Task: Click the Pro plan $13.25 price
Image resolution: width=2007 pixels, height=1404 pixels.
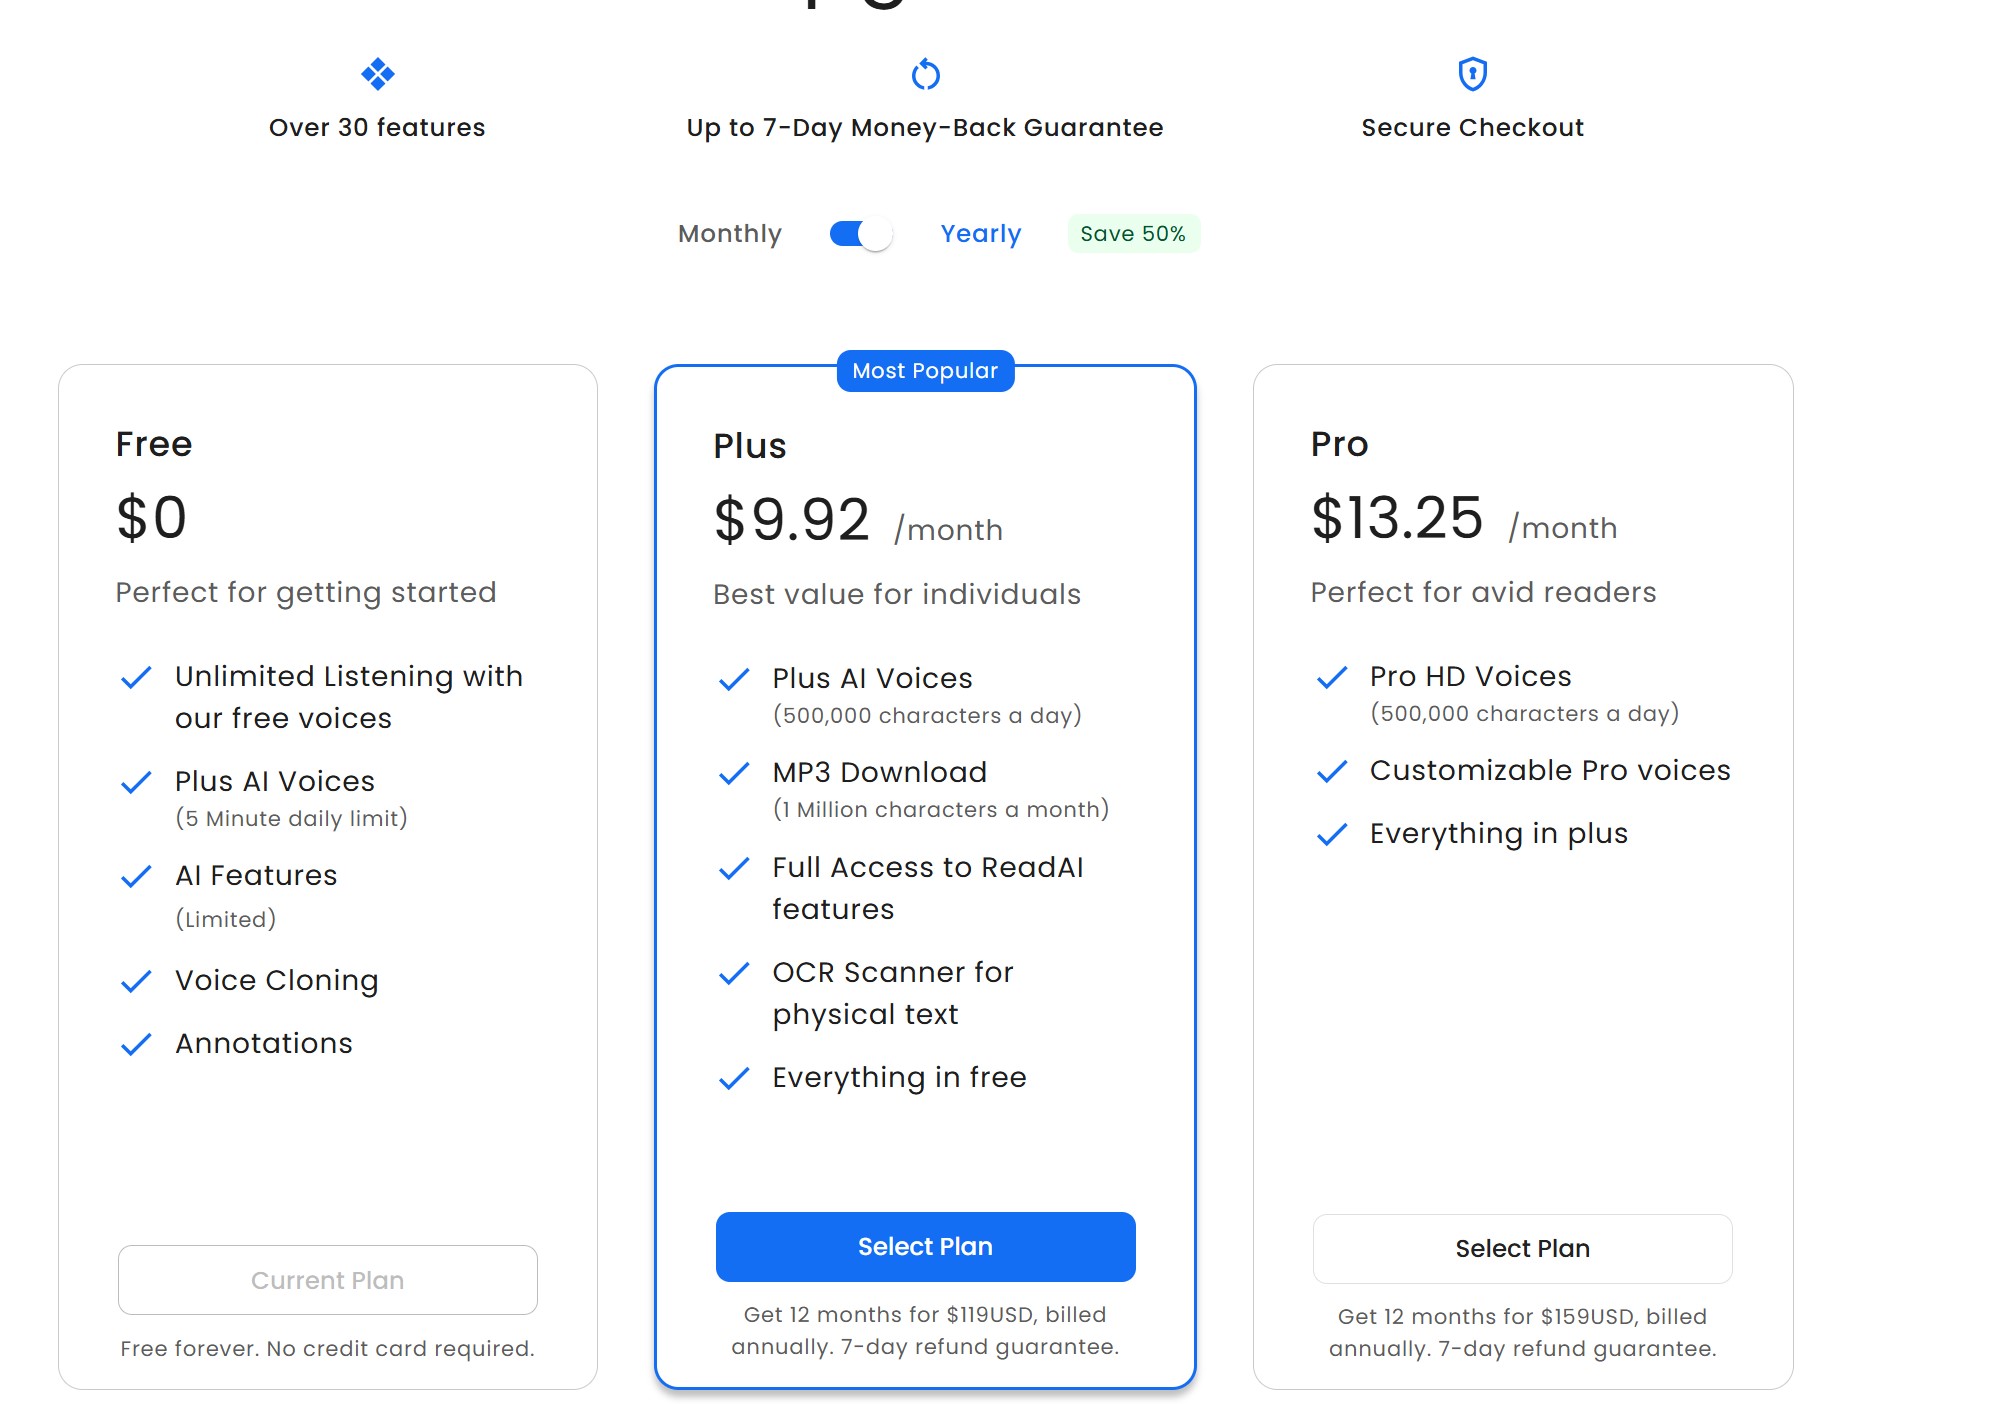Action: point(1396,518)
